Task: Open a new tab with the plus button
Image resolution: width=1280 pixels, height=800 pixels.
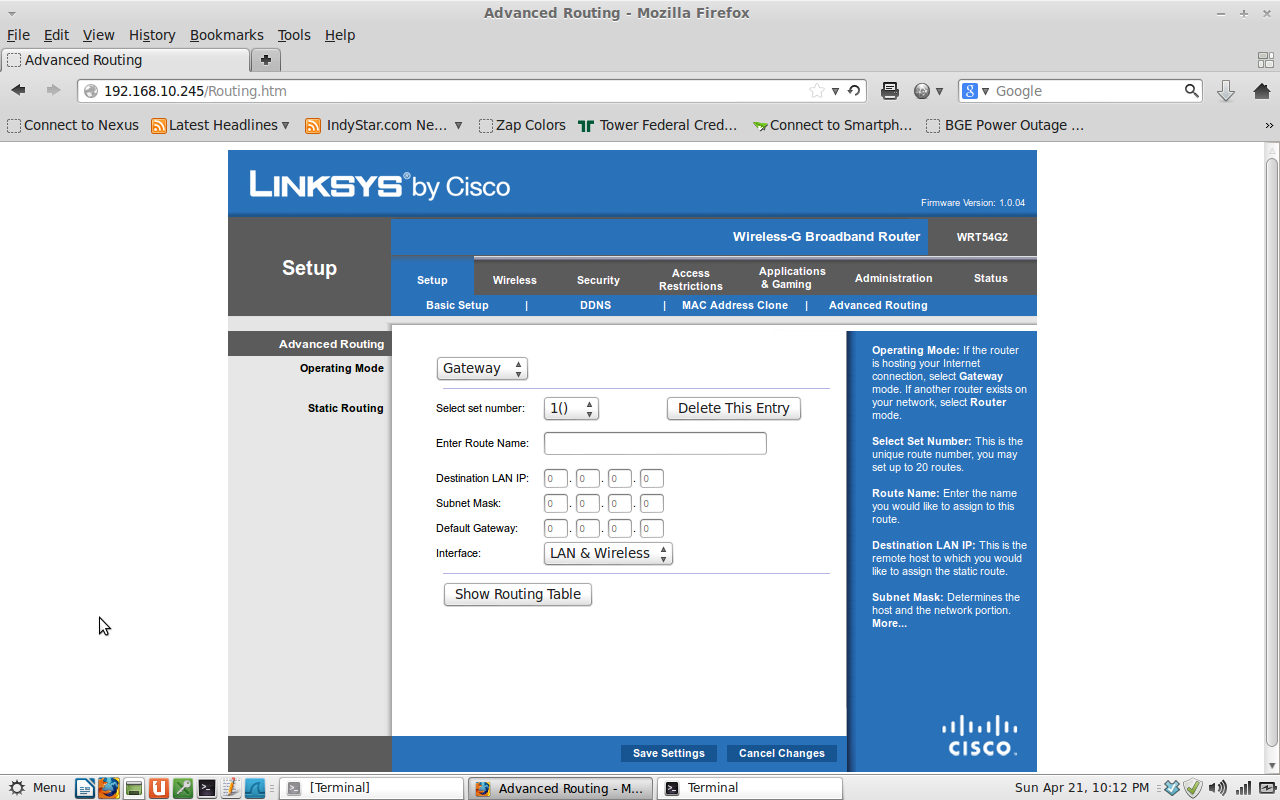Action: (265, 60)
